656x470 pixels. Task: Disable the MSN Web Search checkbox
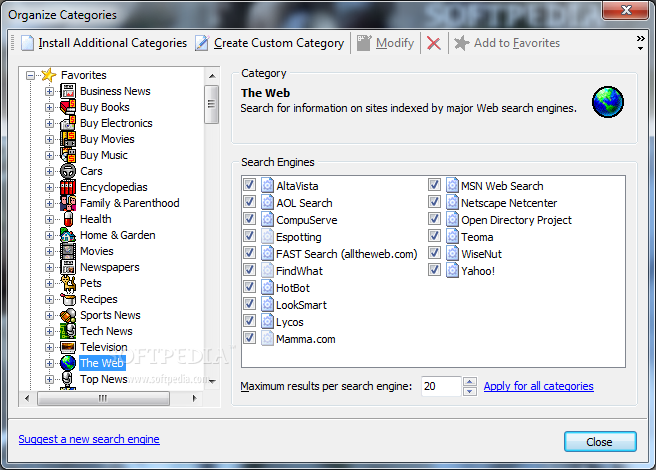tap(434, 185)
